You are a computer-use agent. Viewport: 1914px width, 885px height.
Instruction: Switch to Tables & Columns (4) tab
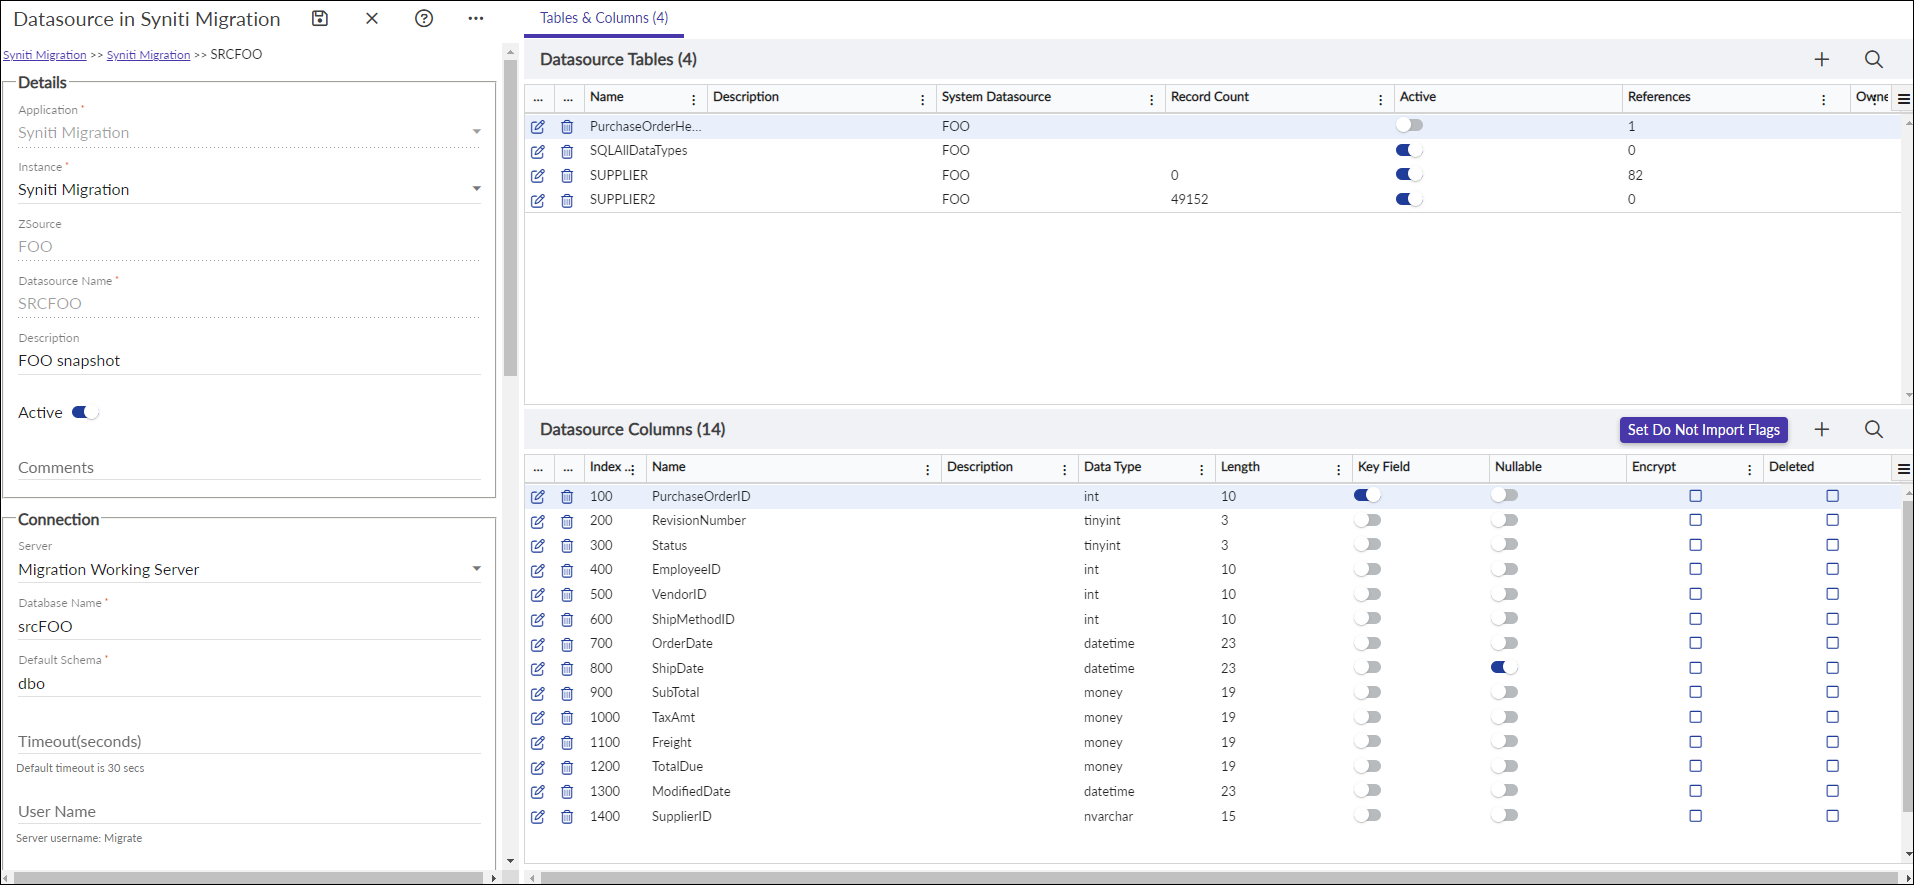(x=604, y=18)
